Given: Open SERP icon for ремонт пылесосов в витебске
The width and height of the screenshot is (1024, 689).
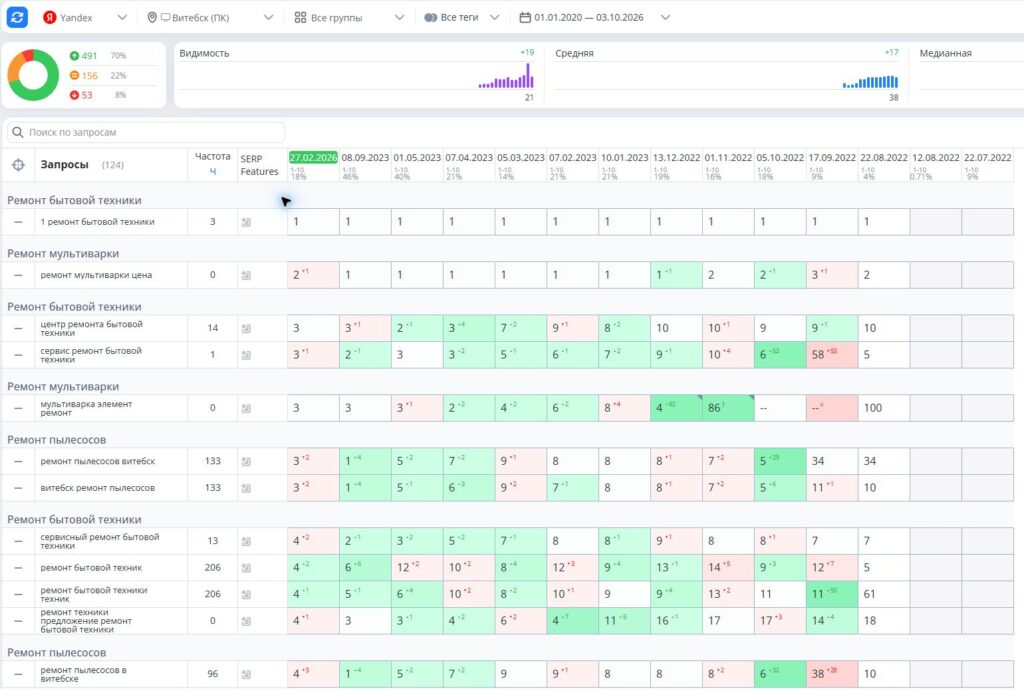Looking at the screenshot, I should [246, 675].
